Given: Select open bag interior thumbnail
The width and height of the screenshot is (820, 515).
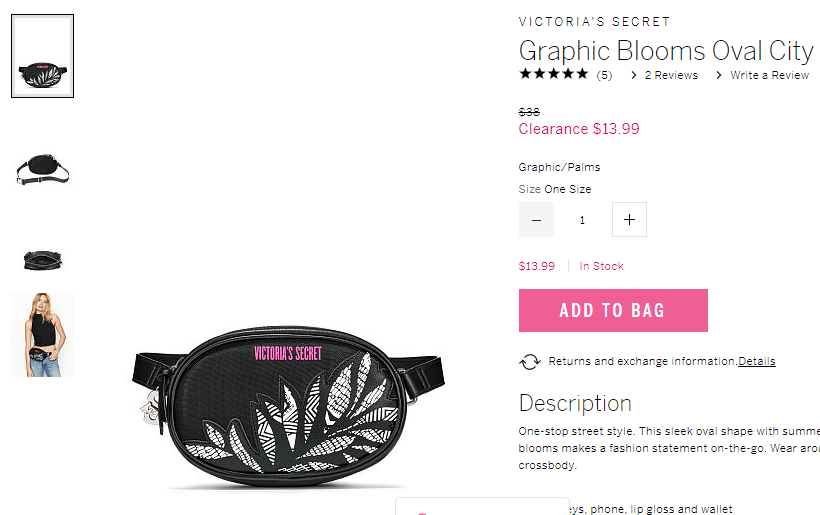Looking at the screenshot, I should pyautogui.click(x=42, y=260).
